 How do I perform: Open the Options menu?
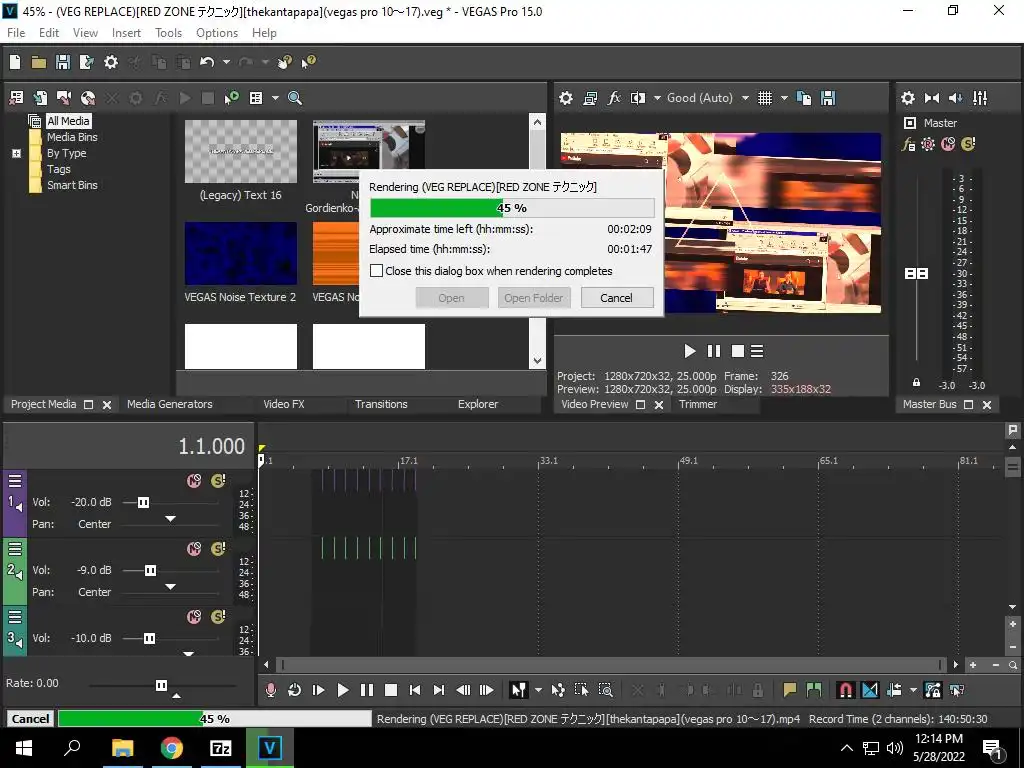(x=217, y=33)
